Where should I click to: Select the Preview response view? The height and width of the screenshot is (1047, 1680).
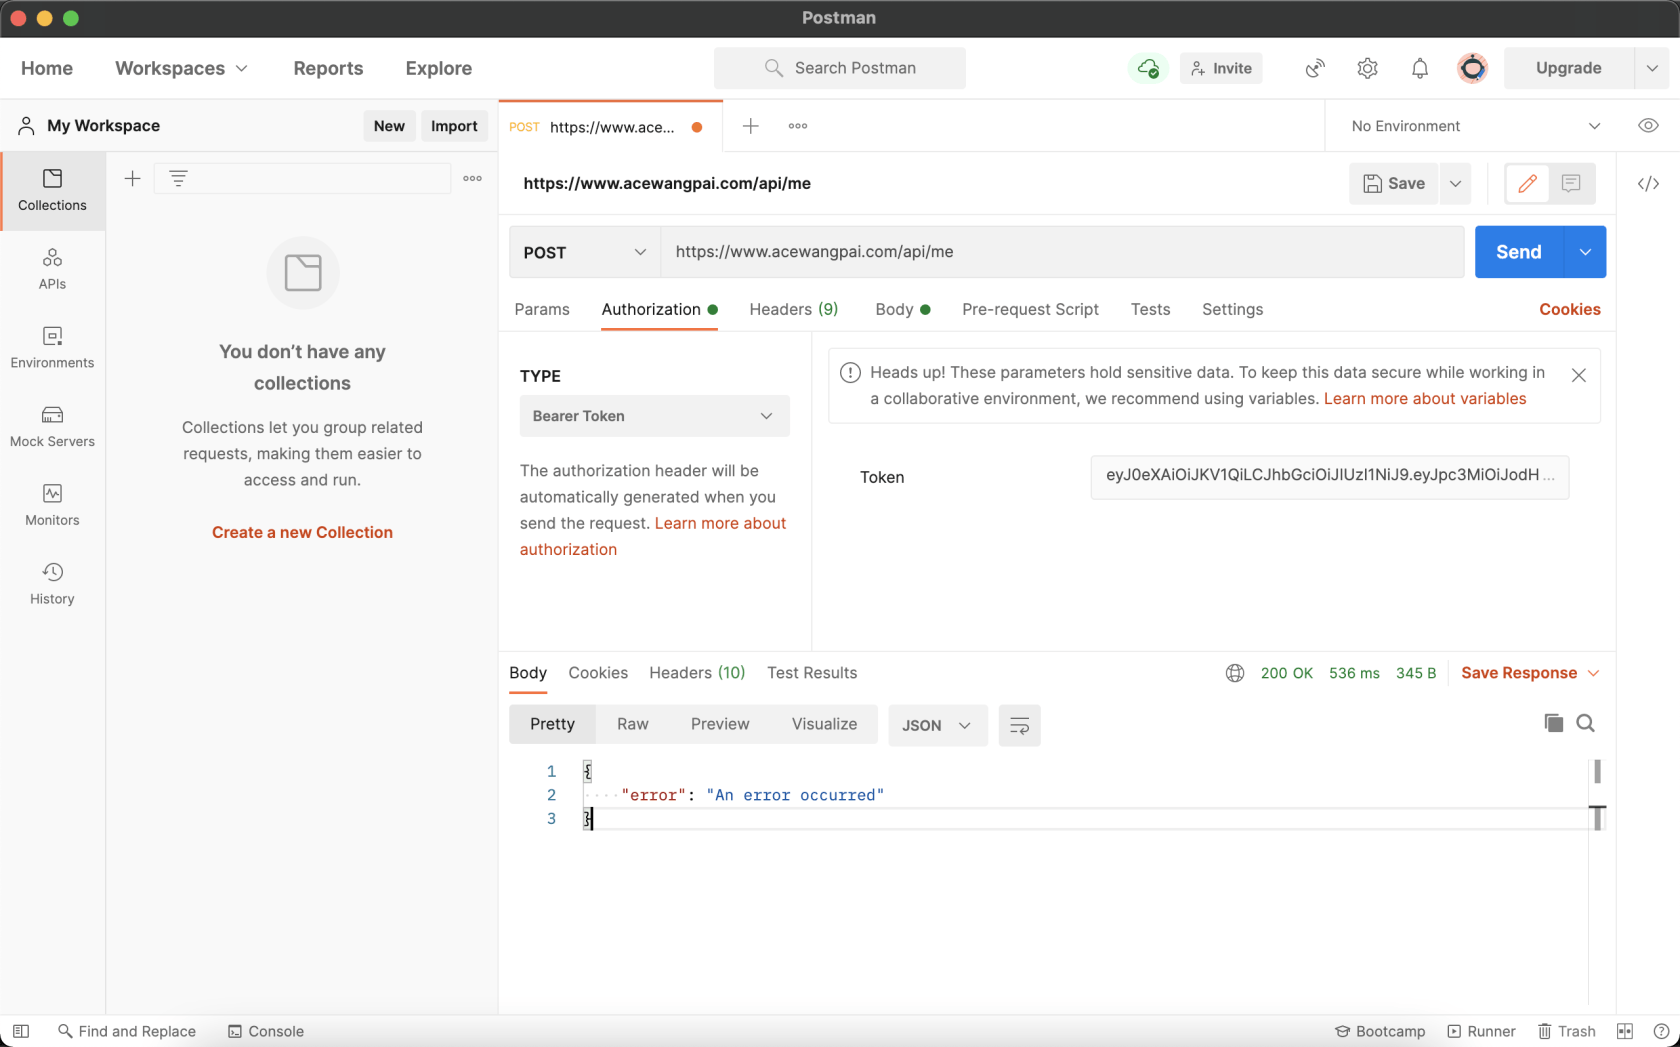coord(720,725)
